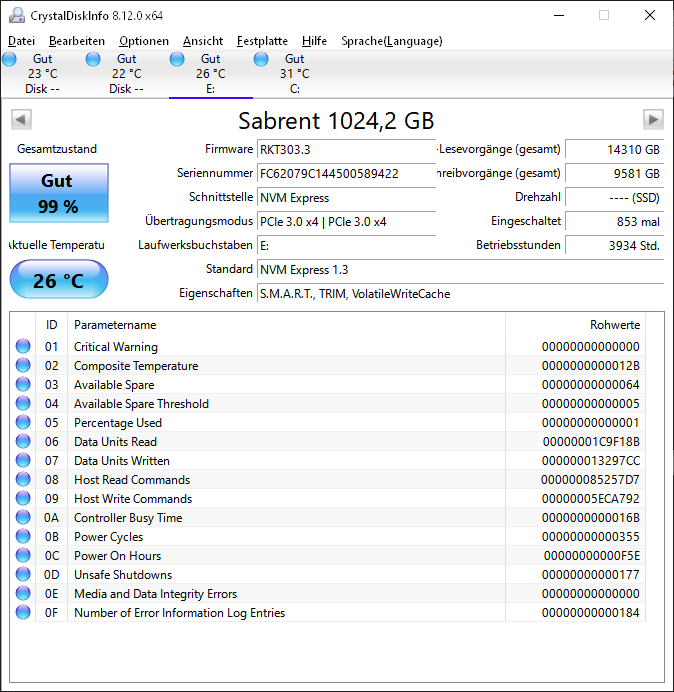674x692 pixels.
Task: Open the Datei menu
Action: pyautogui.click(x=21, y=41)
